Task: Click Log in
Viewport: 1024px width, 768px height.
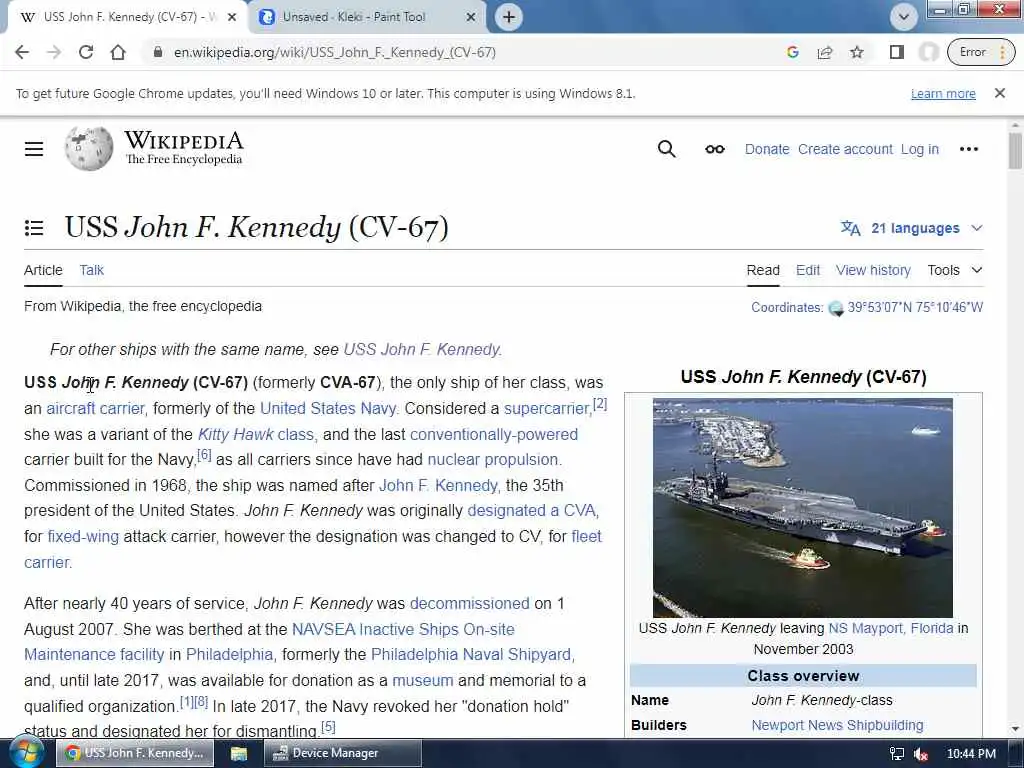Action: [x=920, y=150]
